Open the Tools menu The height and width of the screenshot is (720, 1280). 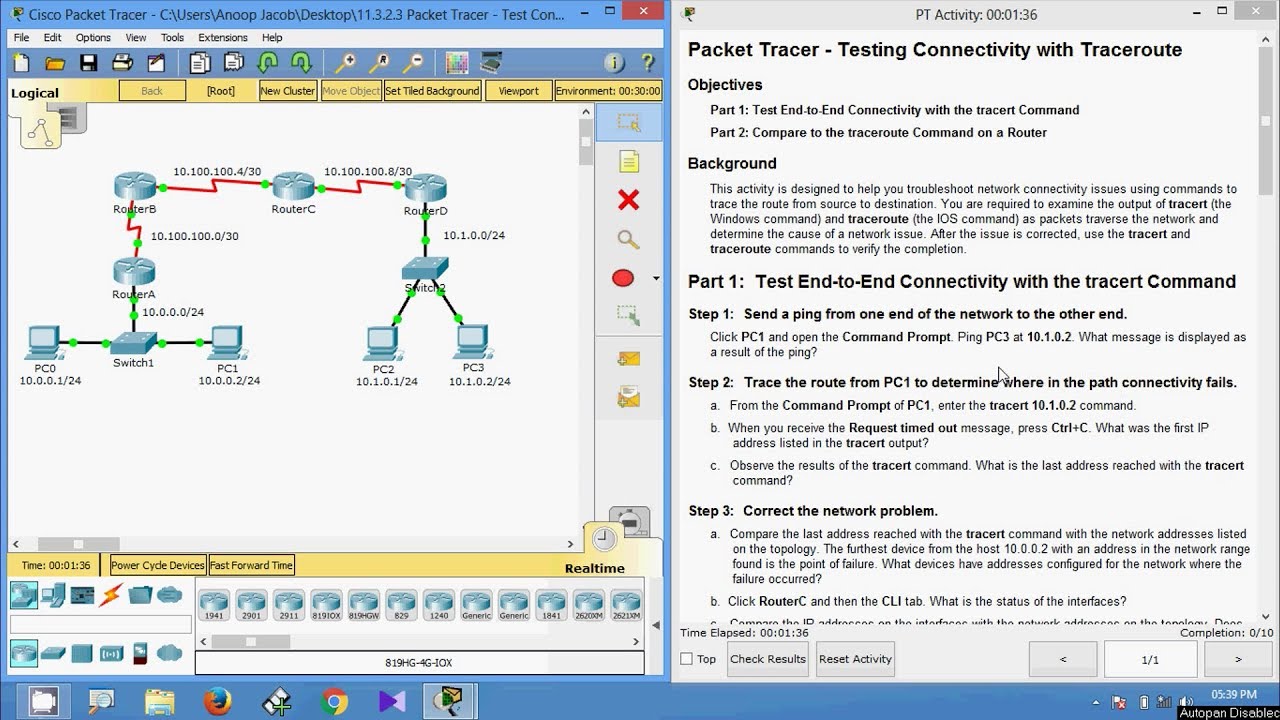(x=172, y=38)
